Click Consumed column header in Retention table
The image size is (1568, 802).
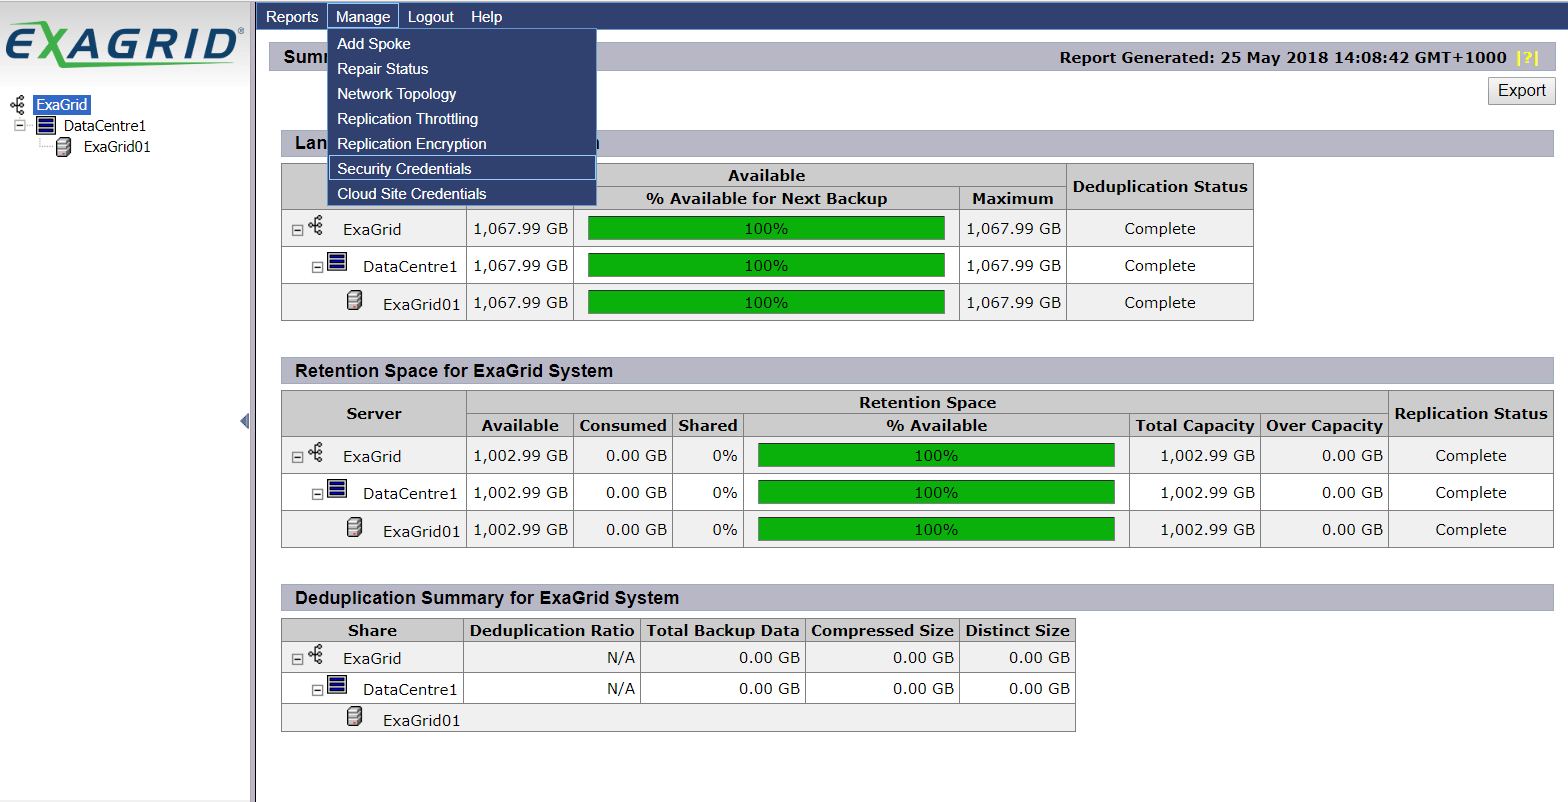pyautogui.click(x=623, y=426)
